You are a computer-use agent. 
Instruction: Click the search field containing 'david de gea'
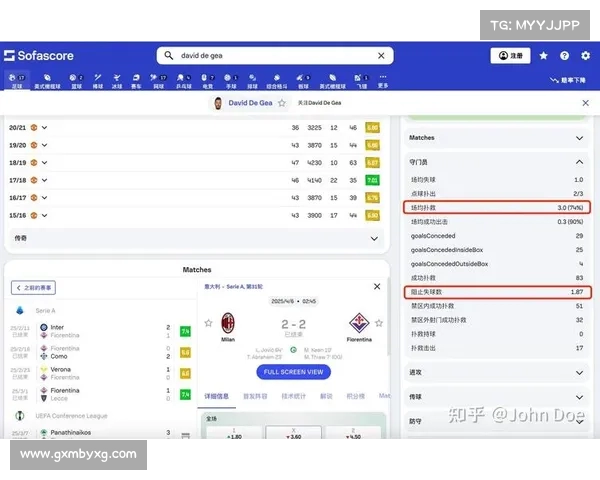(275, 56)
